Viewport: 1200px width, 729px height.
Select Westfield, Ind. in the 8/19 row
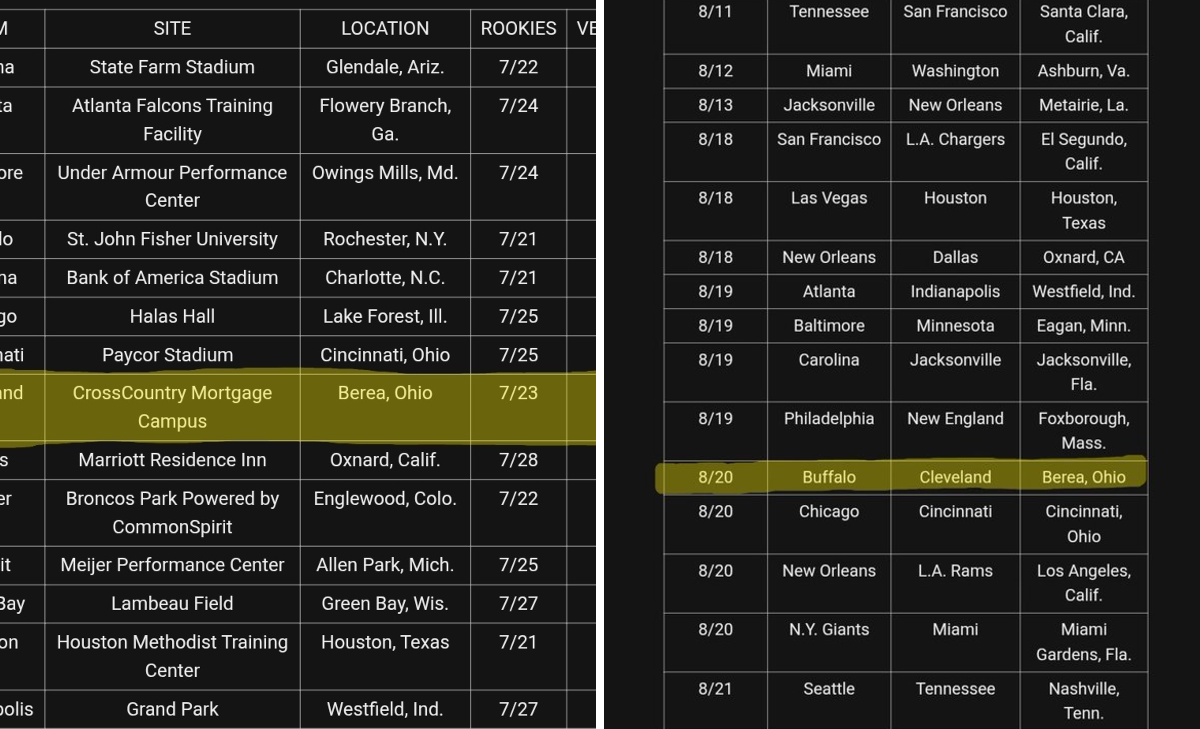(x=1084, y=291)
